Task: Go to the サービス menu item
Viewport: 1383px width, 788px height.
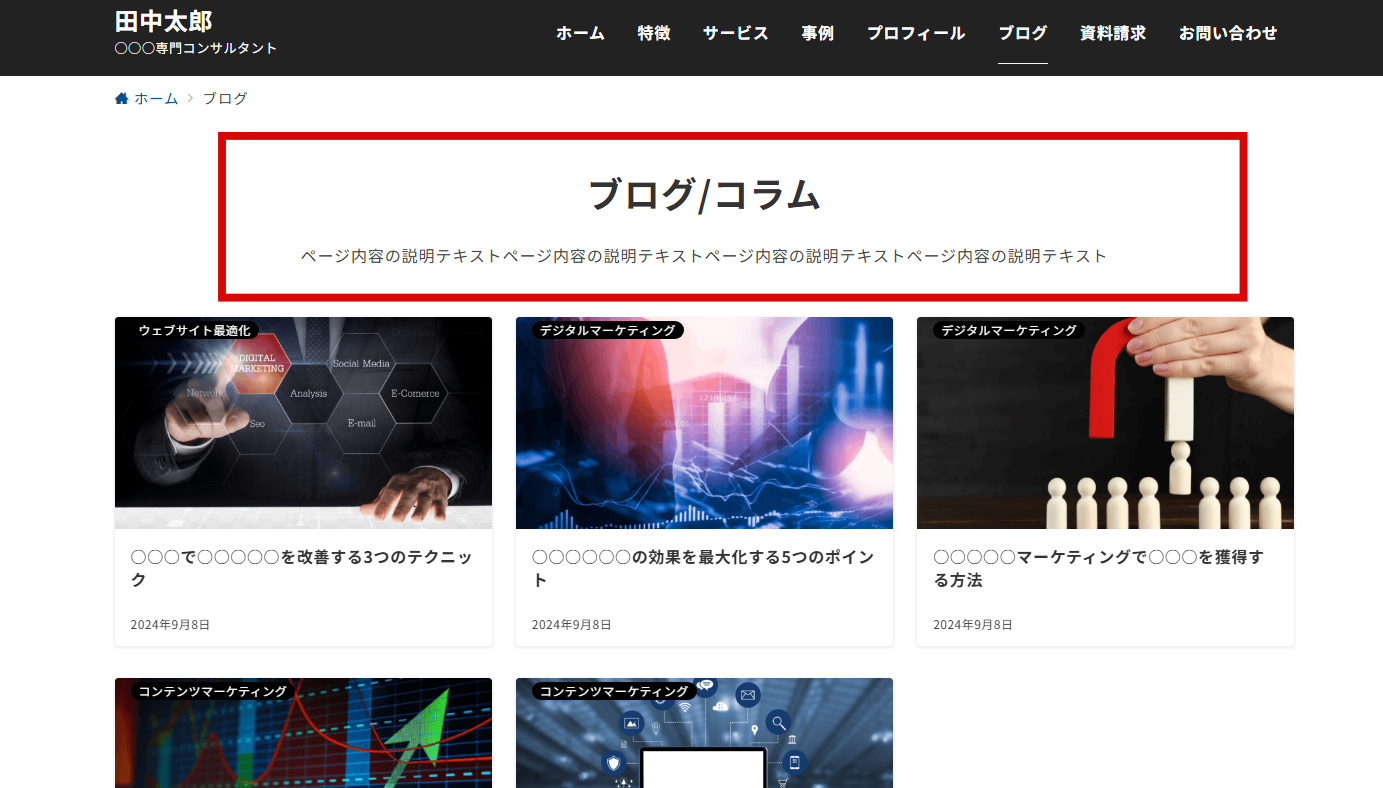Action: (x=736, y=33)
